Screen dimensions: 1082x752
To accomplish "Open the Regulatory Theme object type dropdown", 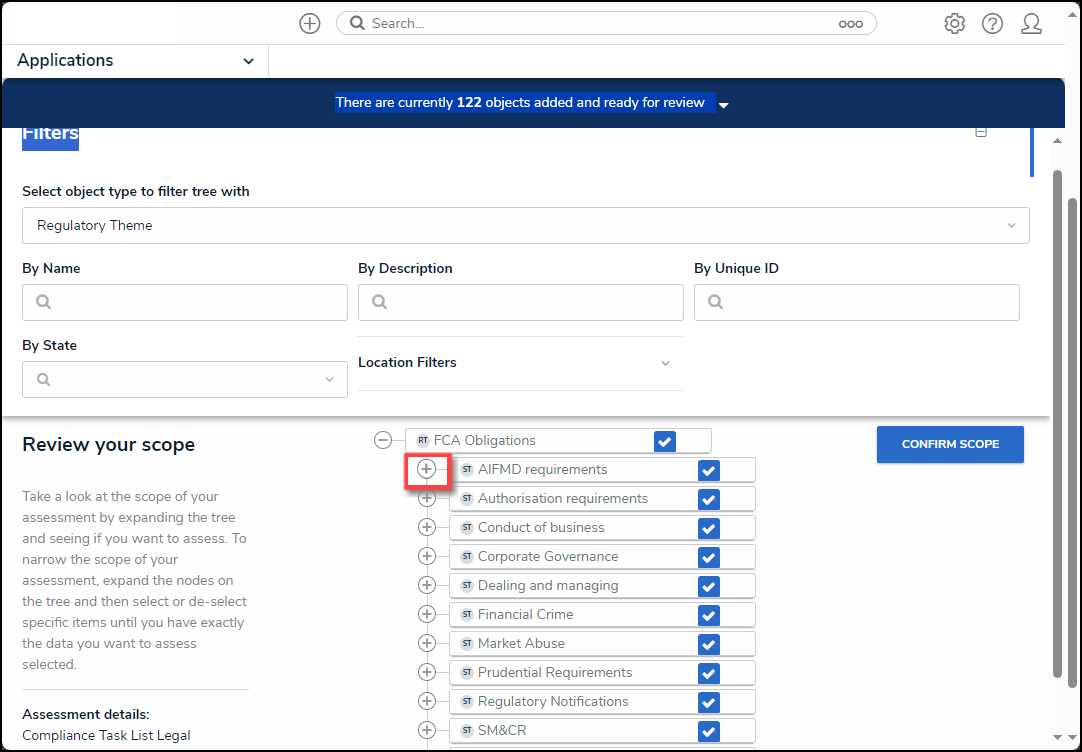I will pos(525,226).
